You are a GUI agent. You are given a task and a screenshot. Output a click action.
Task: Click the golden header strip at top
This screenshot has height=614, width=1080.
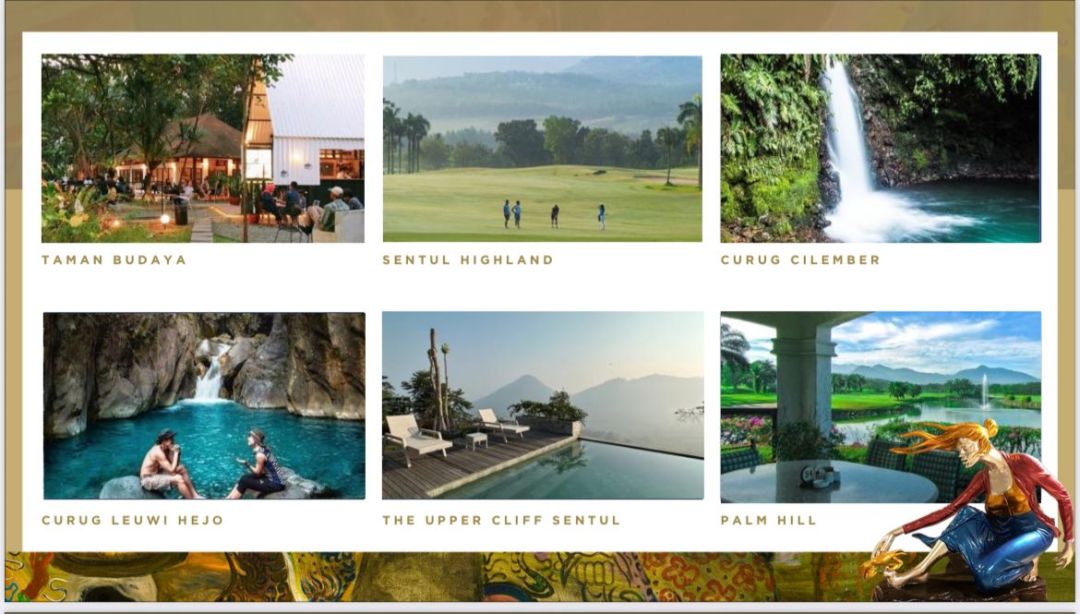pos(540,15)
